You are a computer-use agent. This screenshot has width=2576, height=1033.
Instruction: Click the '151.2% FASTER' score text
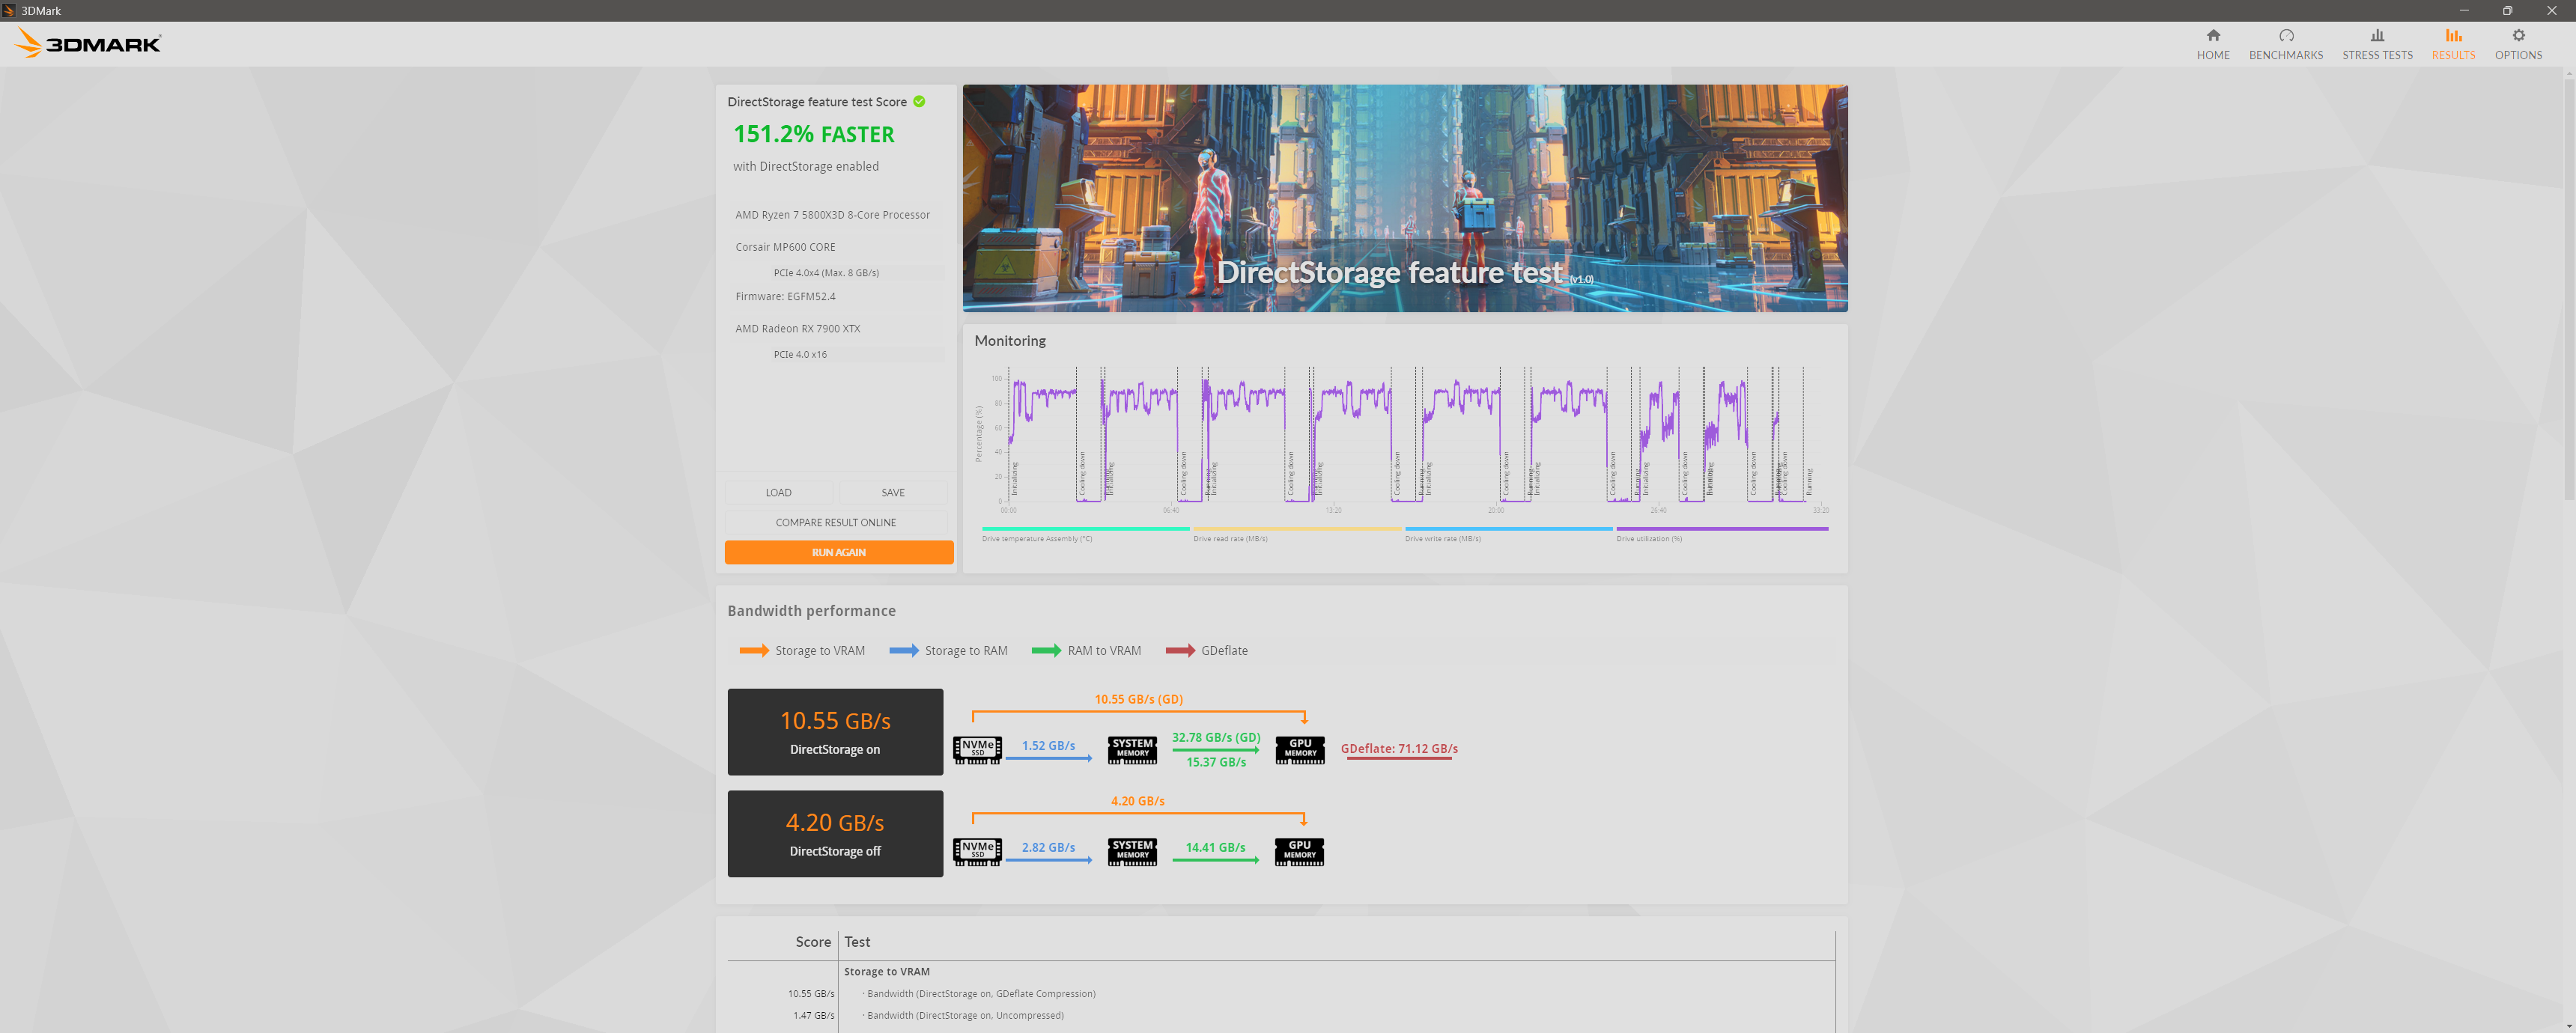click(814, 134)
